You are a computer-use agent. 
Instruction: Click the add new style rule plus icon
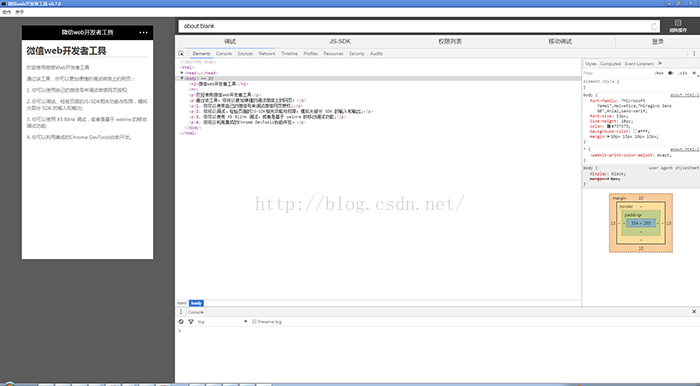[x=694, y=73]
